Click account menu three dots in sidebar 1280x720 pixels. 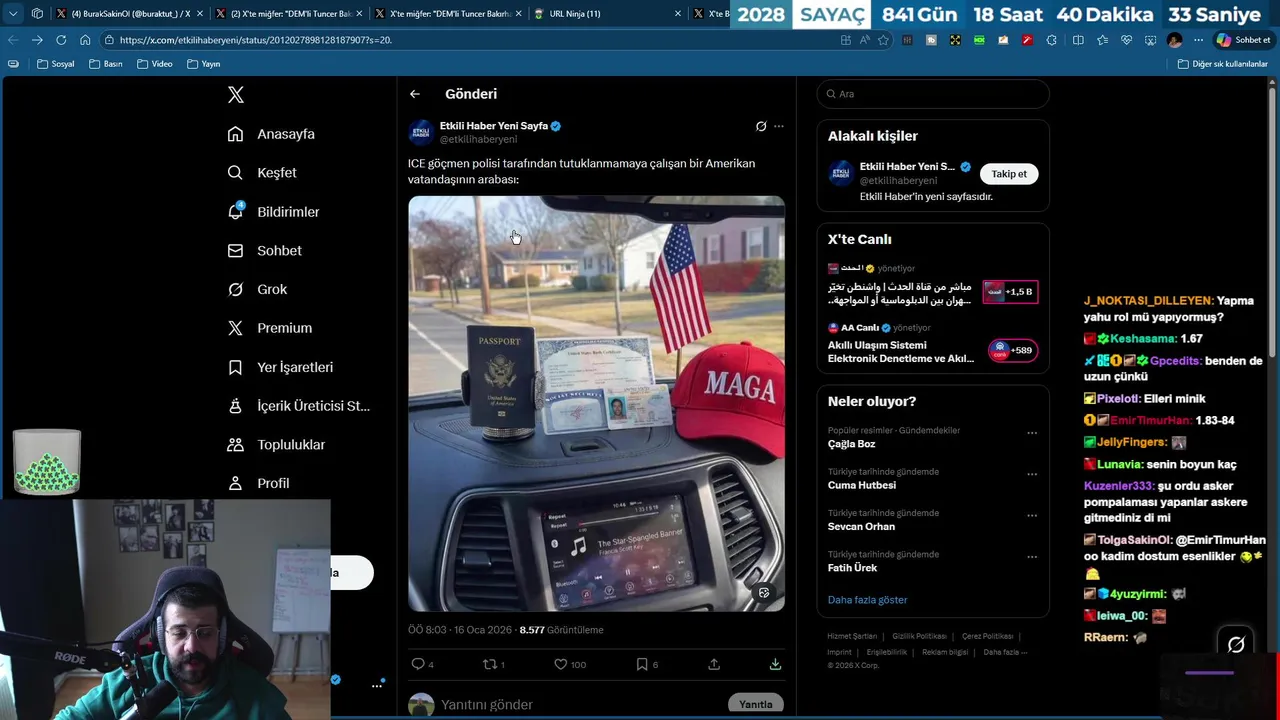tap(377, 686)
